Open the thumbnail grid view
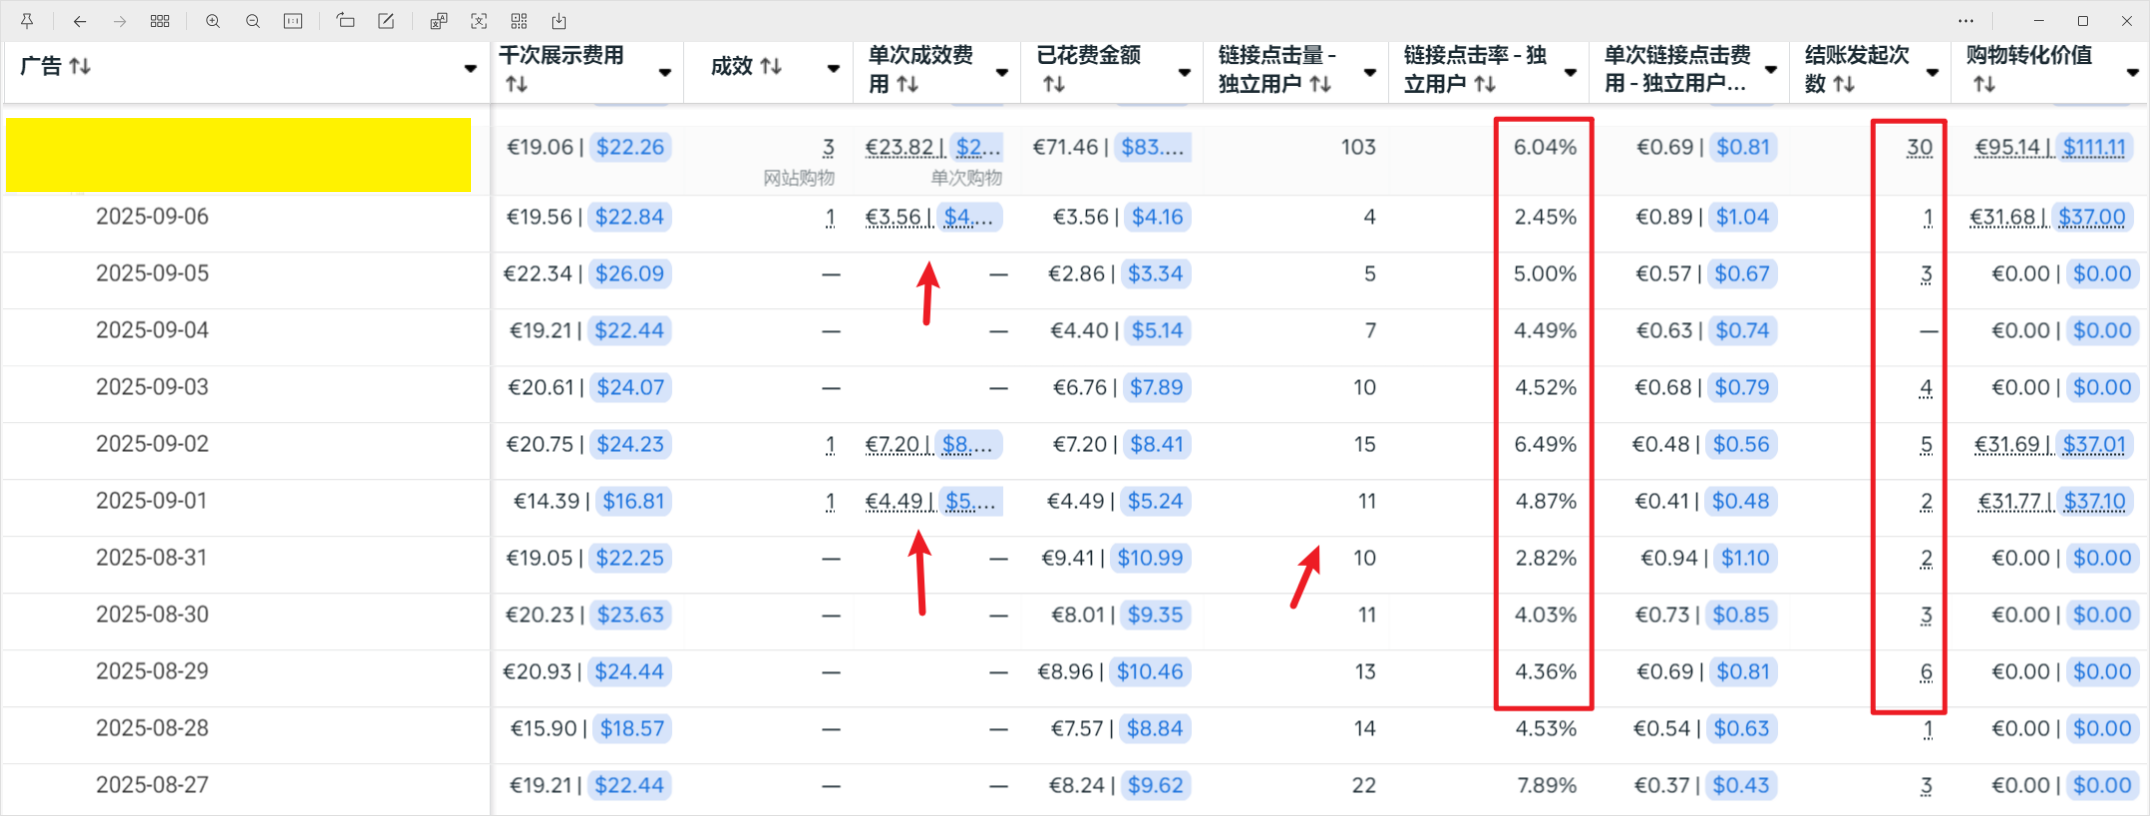The image size is (2150, 816). point(160,21)
